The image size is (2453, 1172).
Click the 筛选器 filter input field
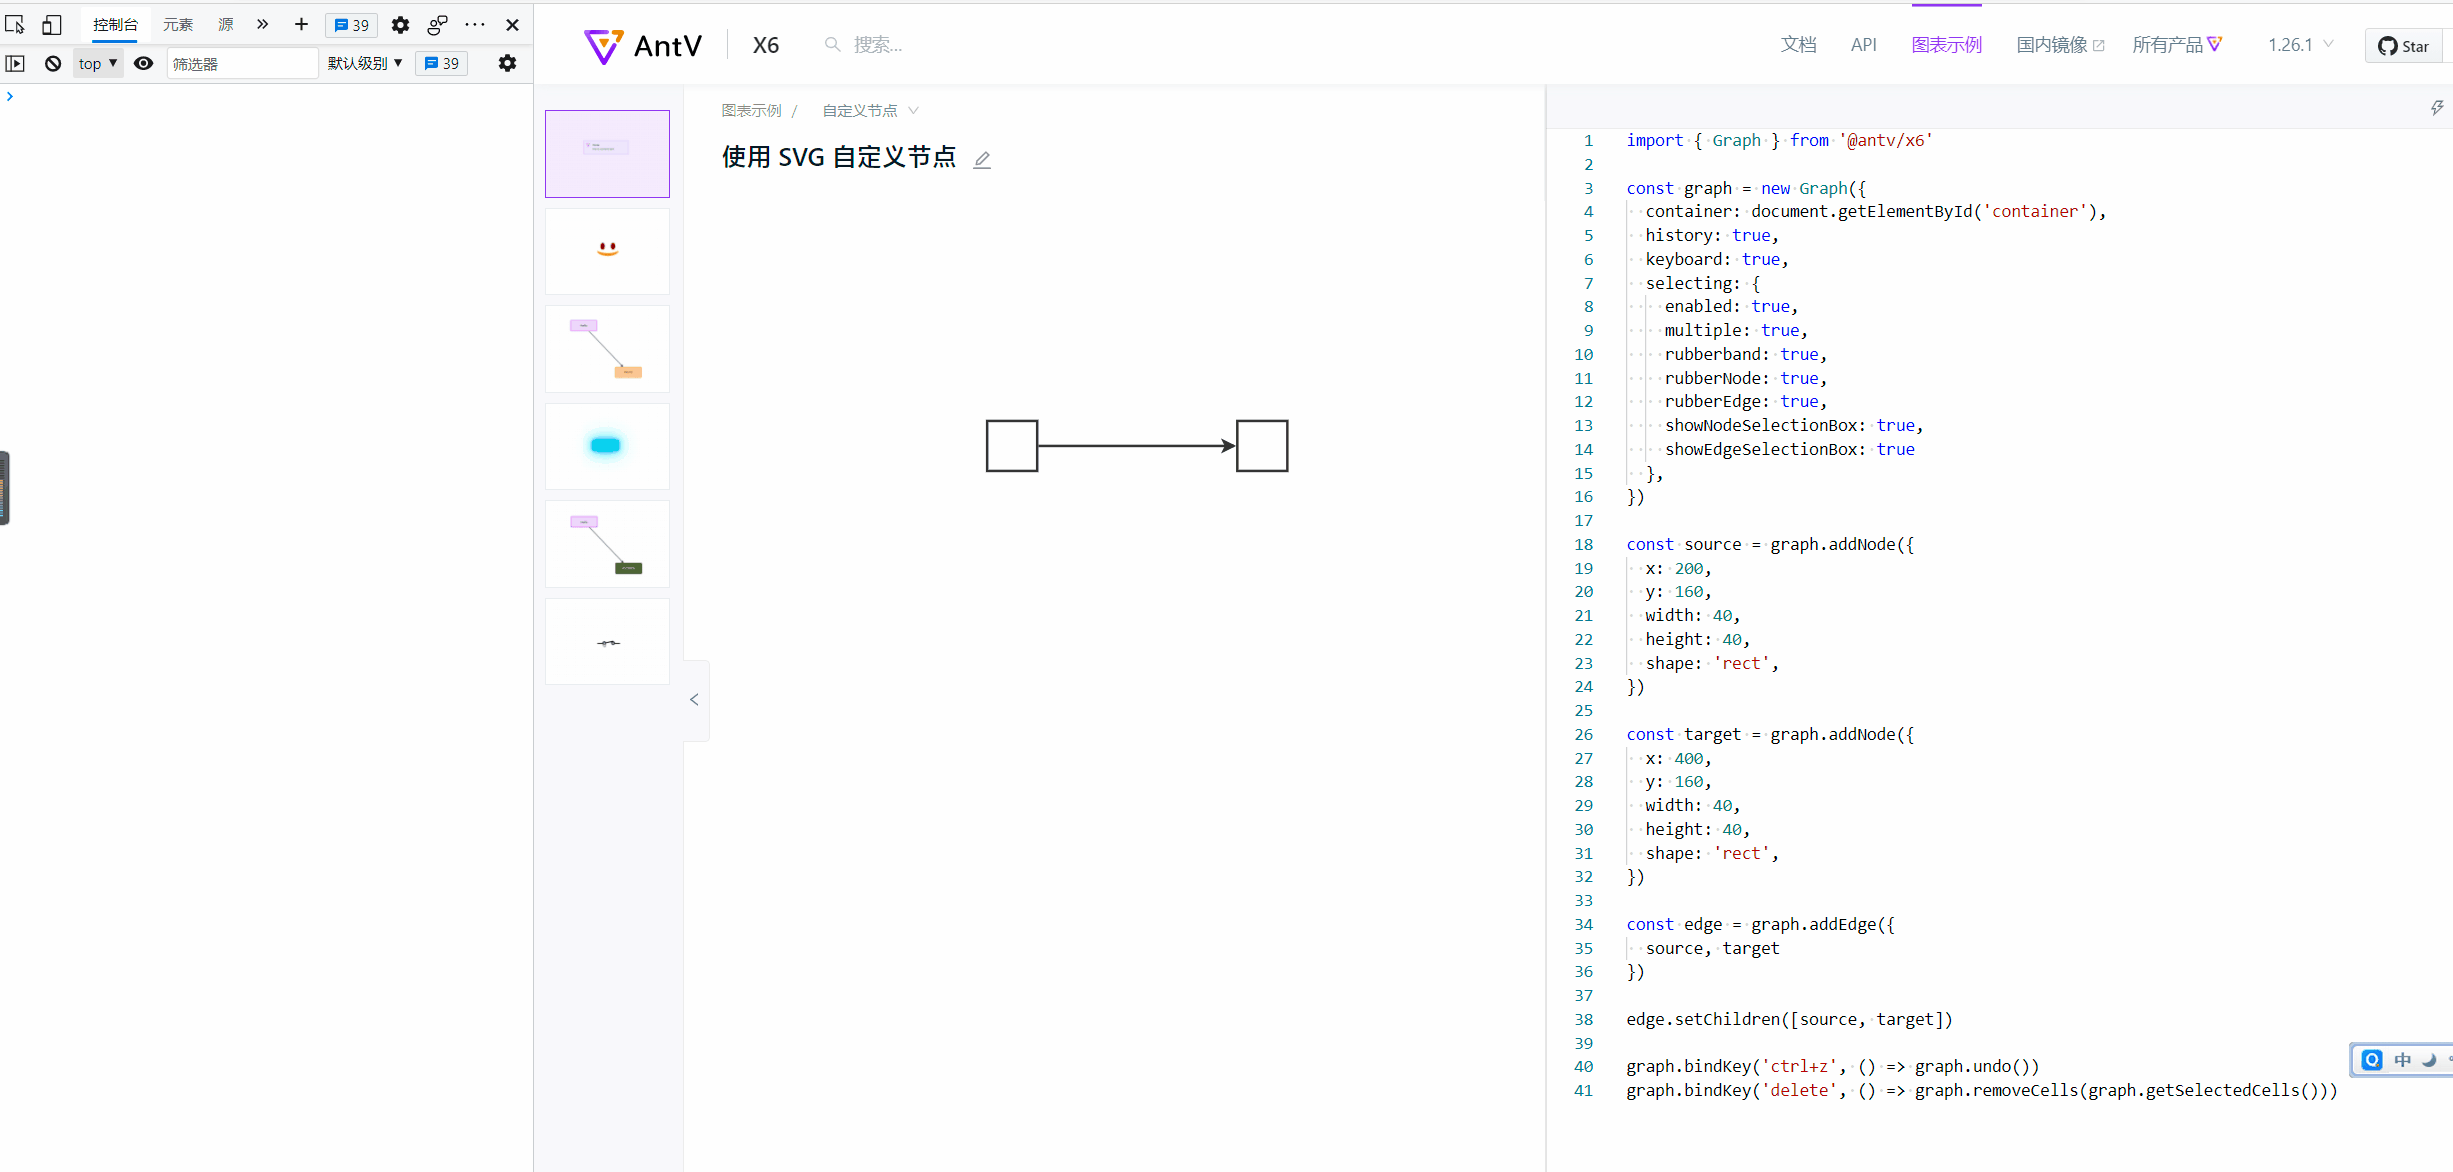[241, 63]
